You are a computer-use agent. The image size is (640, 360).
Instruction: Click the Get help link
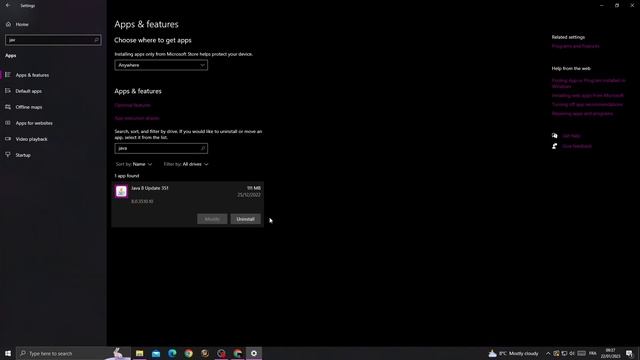click(571, 136)
